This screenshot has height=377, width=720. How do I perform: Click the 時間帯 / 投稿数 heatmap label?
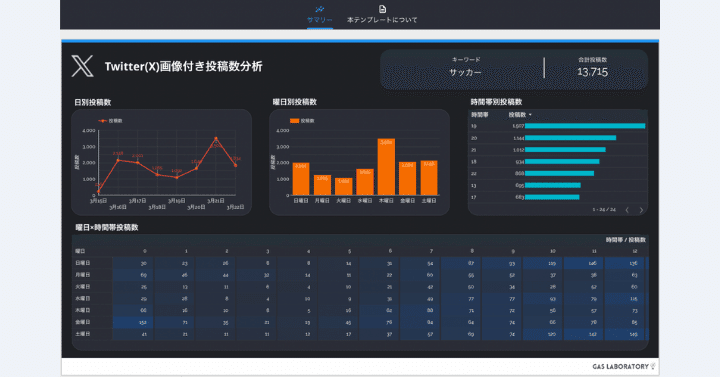(x=625, y=240)
